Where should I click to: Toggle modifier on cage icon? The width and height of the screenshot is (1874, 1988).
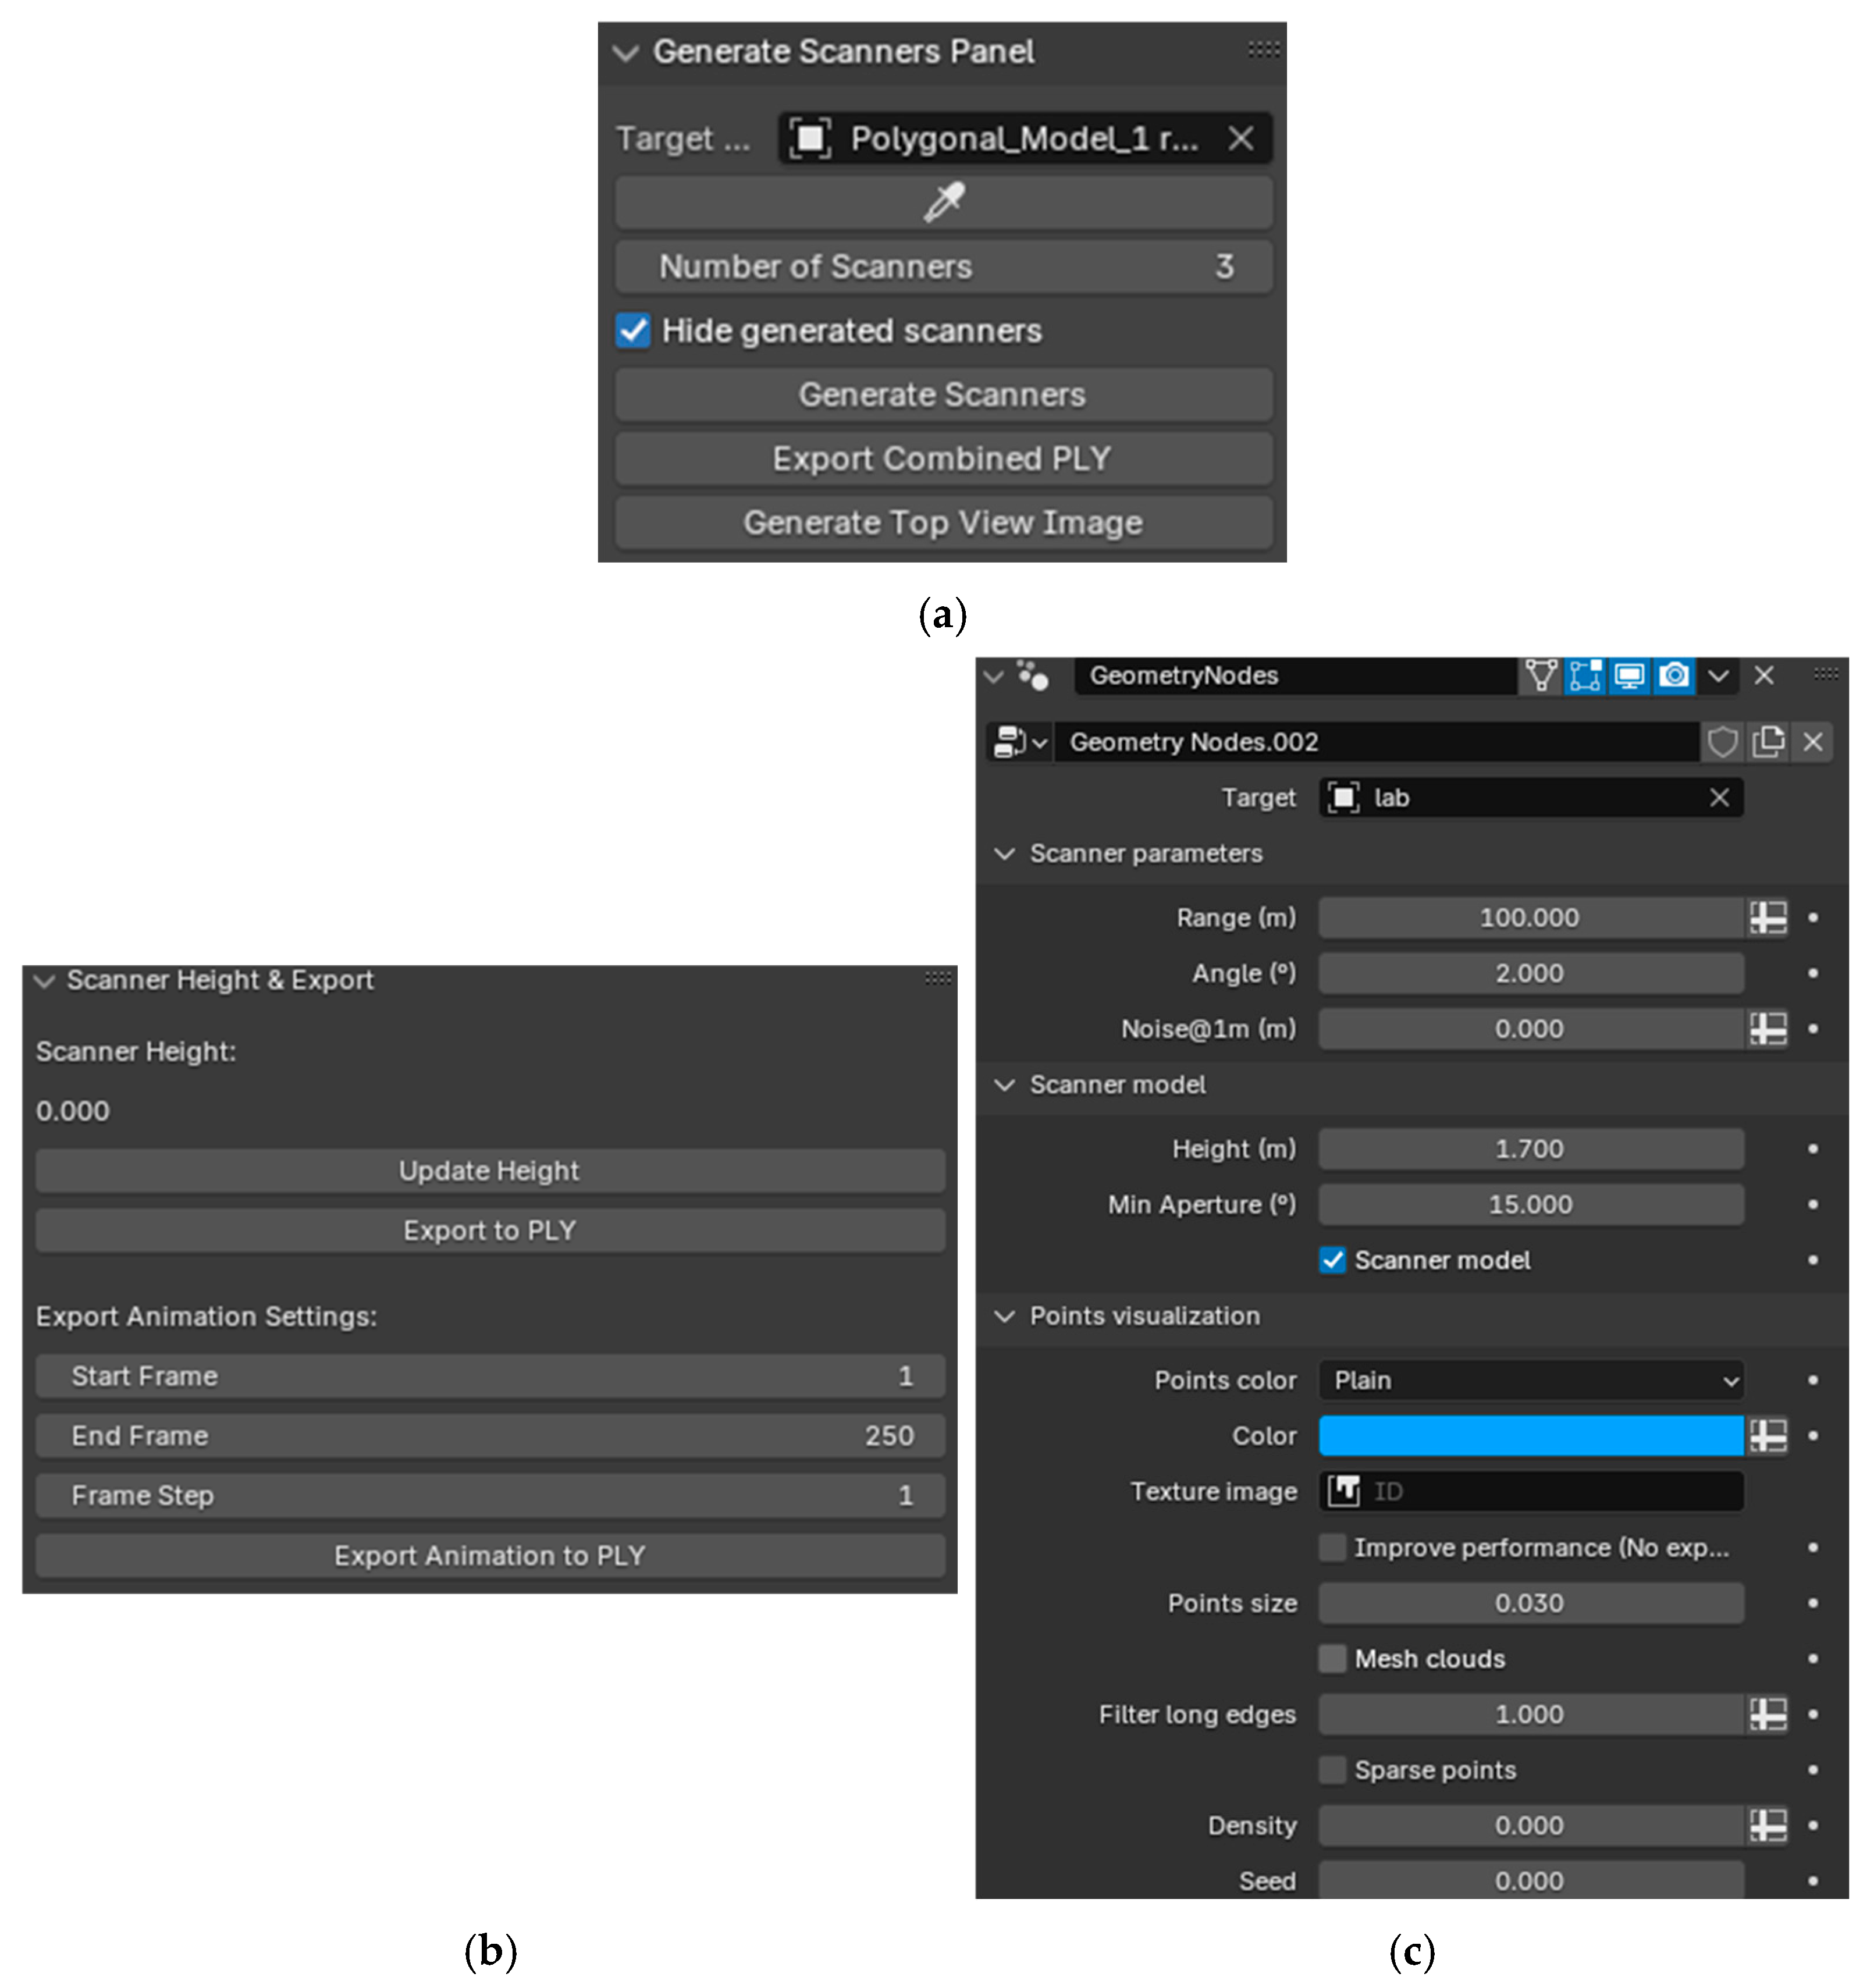pos(1541,676)
